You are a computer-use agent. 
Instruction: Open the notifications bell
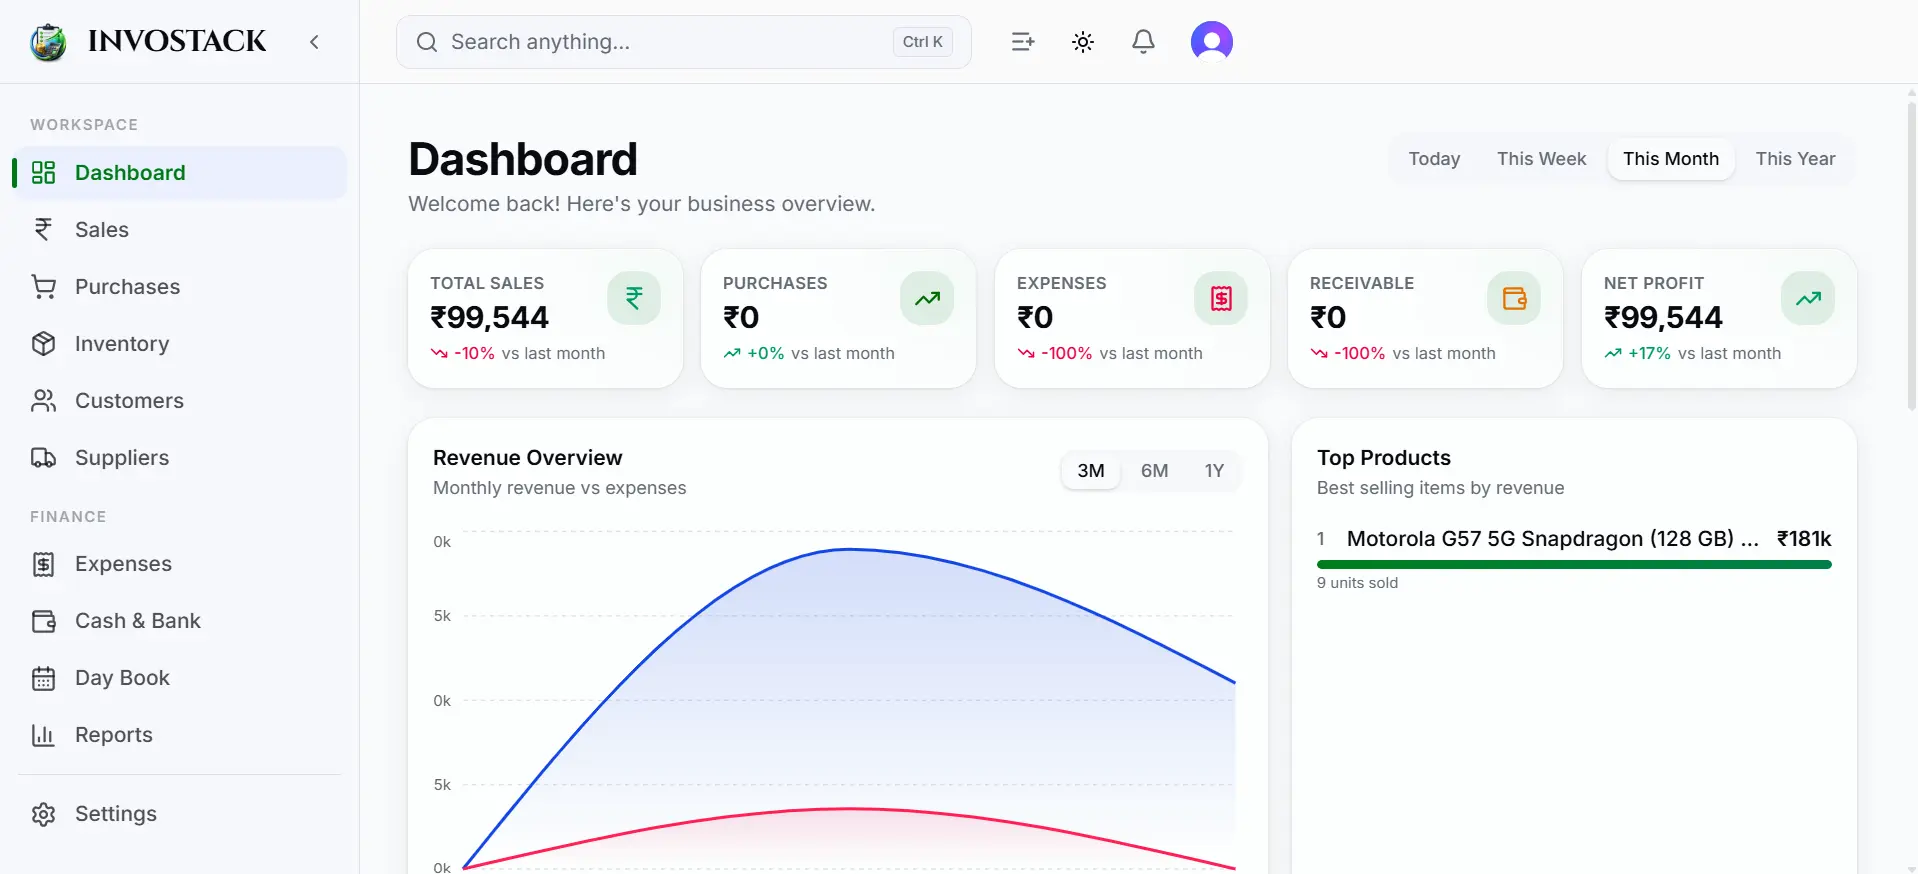[1143, 42]
